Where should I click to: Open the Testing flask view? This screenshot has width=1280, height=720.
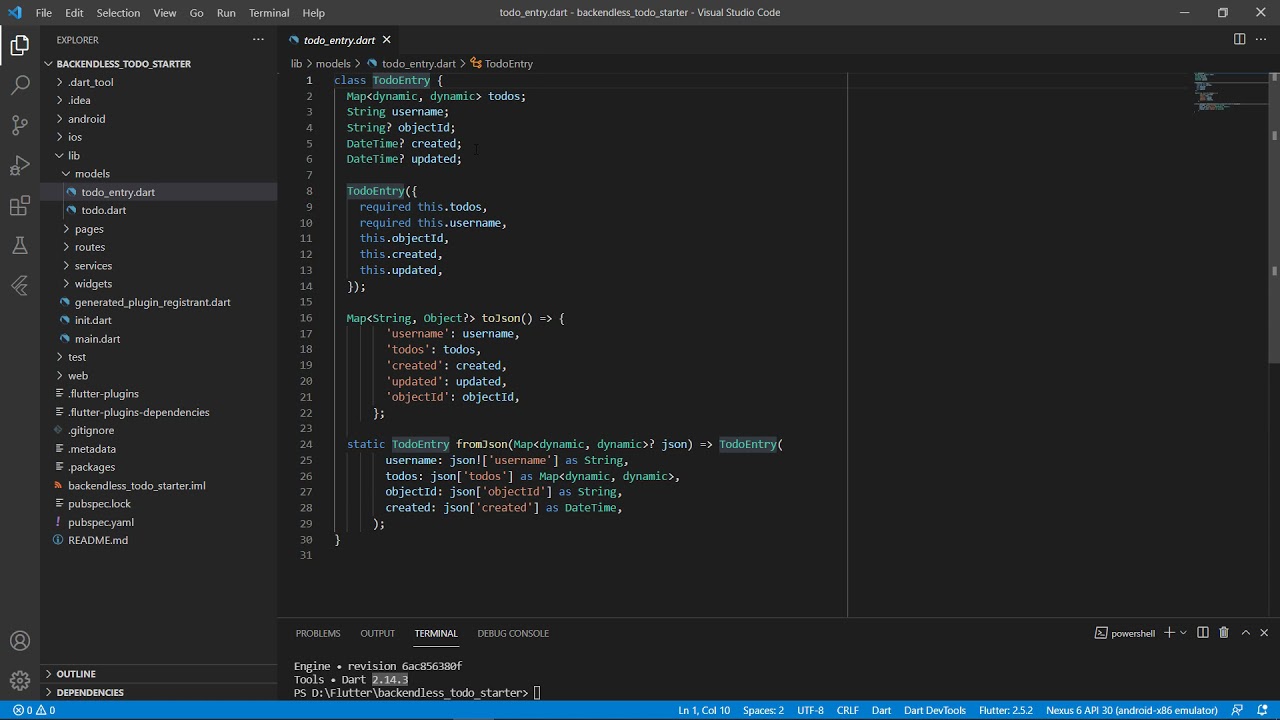[20, 246]
